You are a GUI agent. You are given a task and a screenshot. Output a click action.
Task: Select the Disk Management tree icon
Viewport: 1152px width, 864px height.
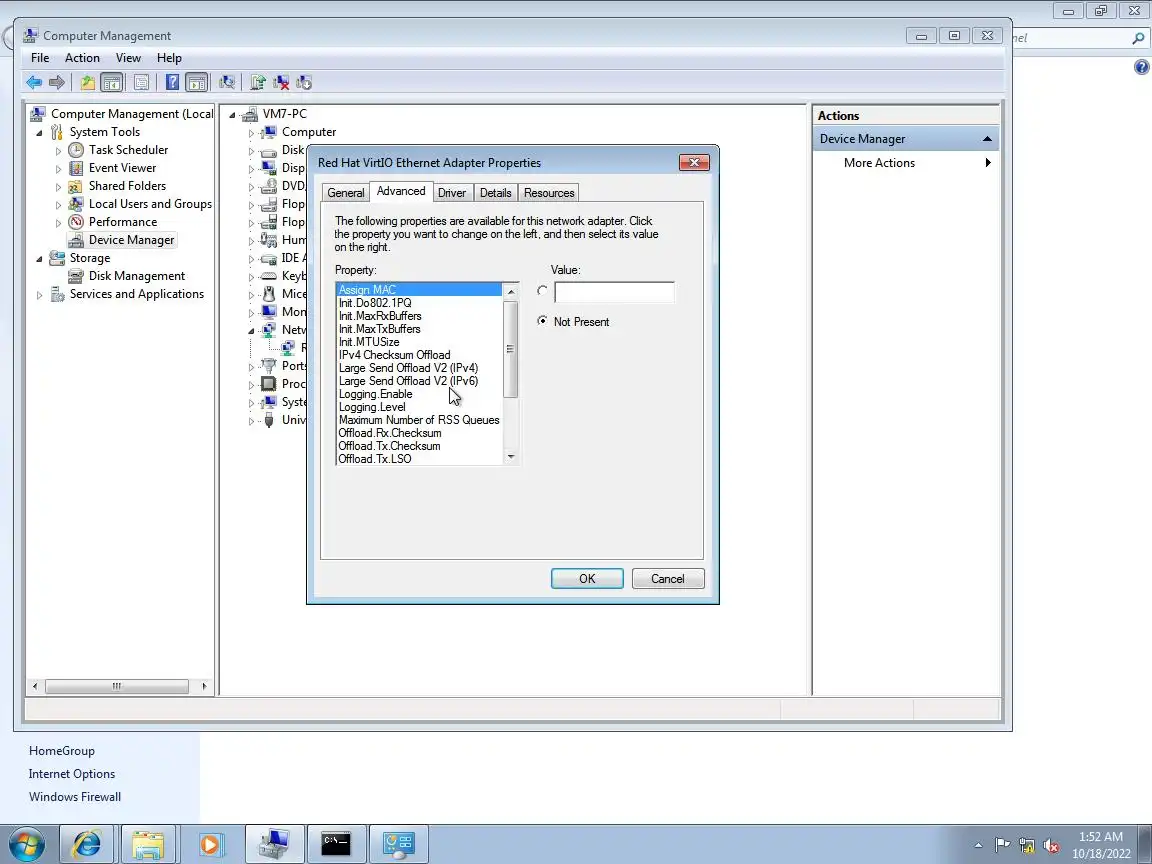tap(76, 276)
